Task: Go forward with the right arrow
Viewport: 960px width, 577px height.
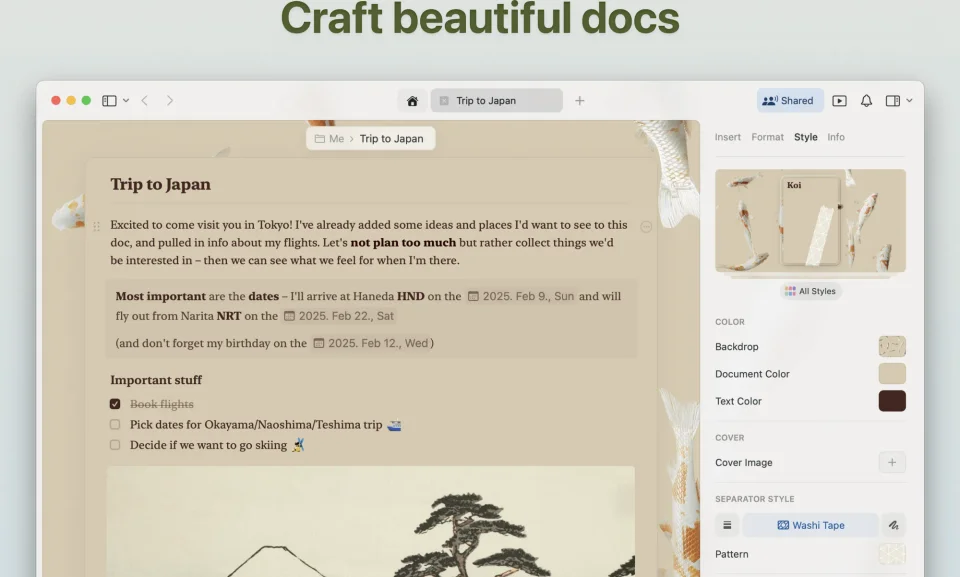Action: (x=170, y=100)
